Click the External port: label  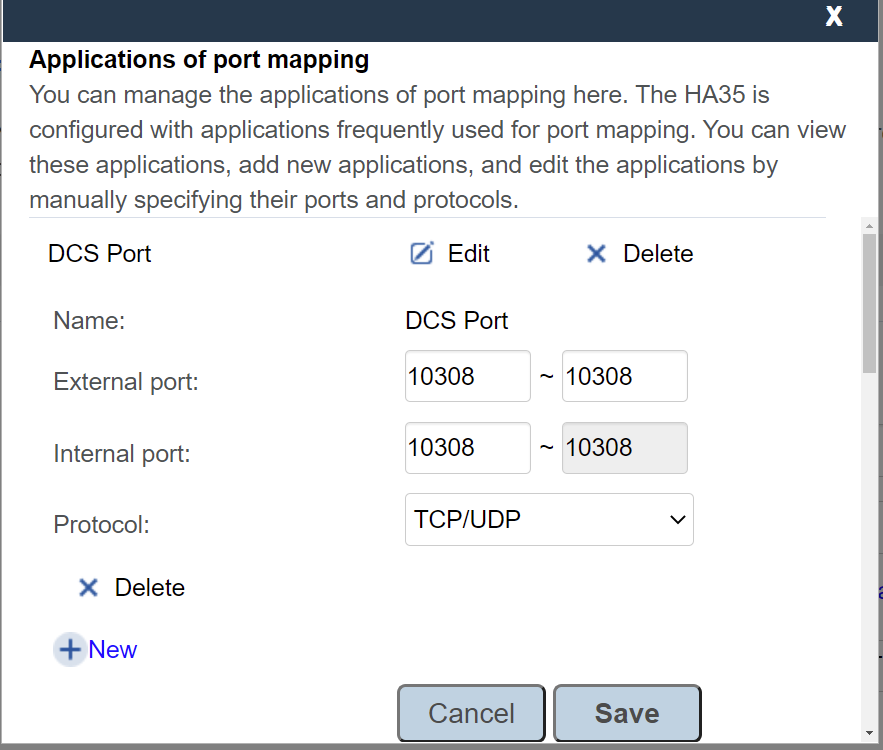pos(126,381)
